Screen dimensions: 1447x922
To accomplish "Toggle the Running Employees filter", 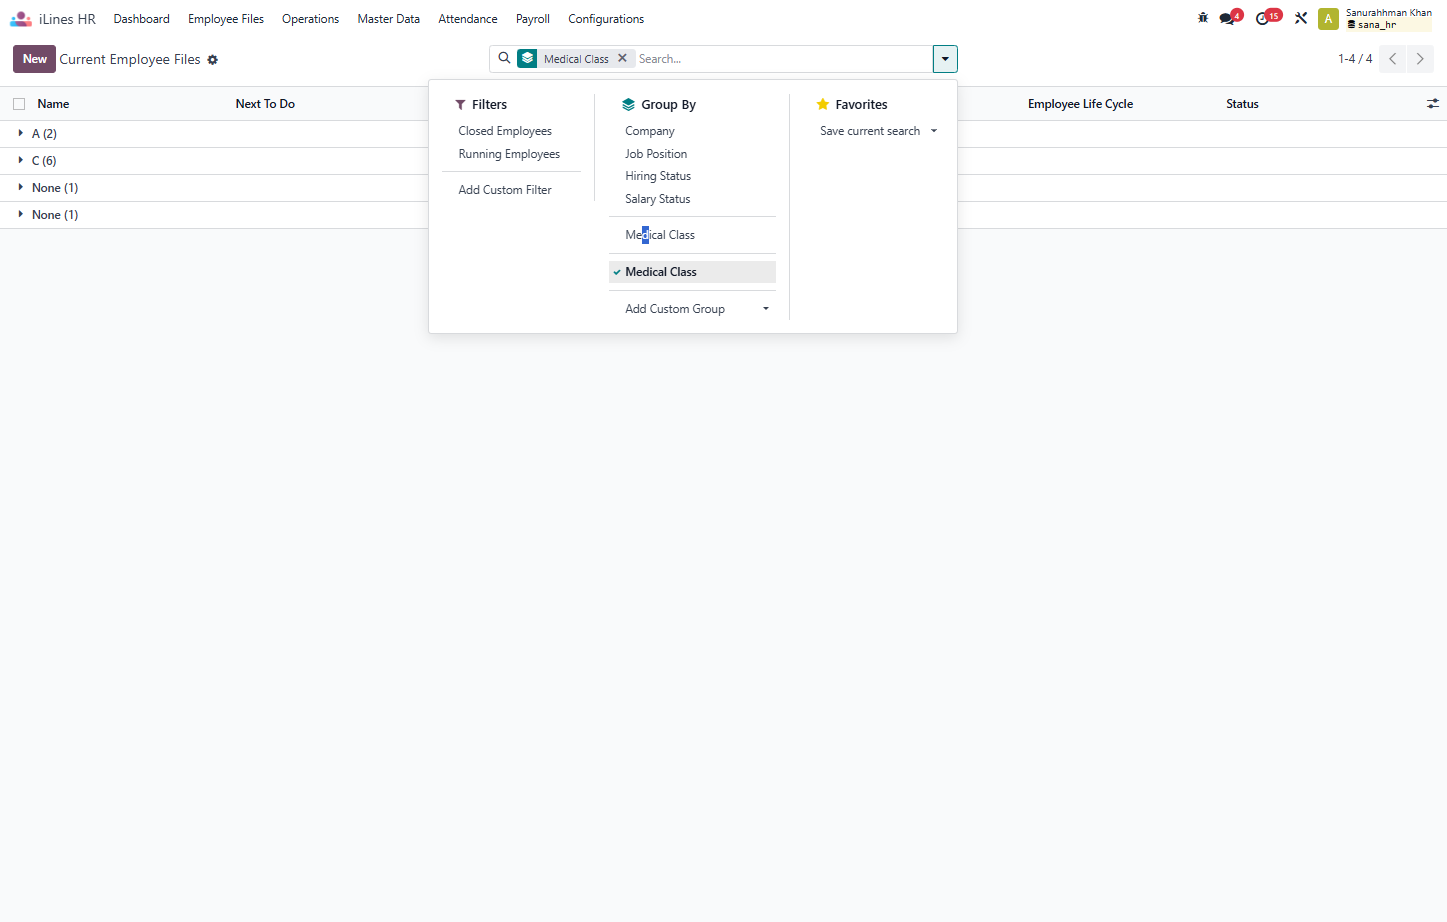I will click(509, 154).
